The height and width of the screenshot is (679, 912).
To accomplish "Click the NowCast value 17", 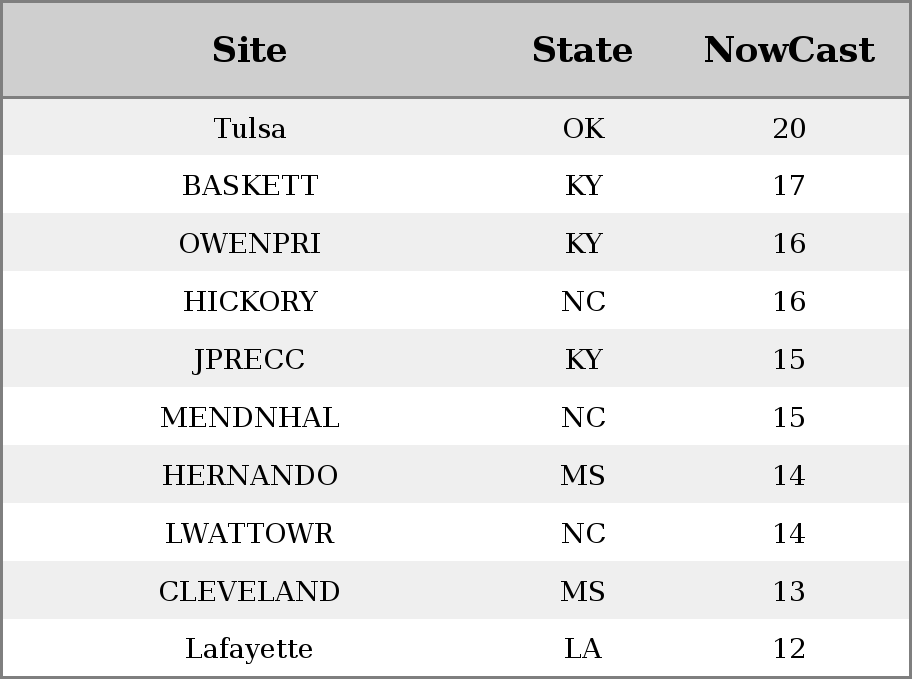I will [x=789, y=186].
